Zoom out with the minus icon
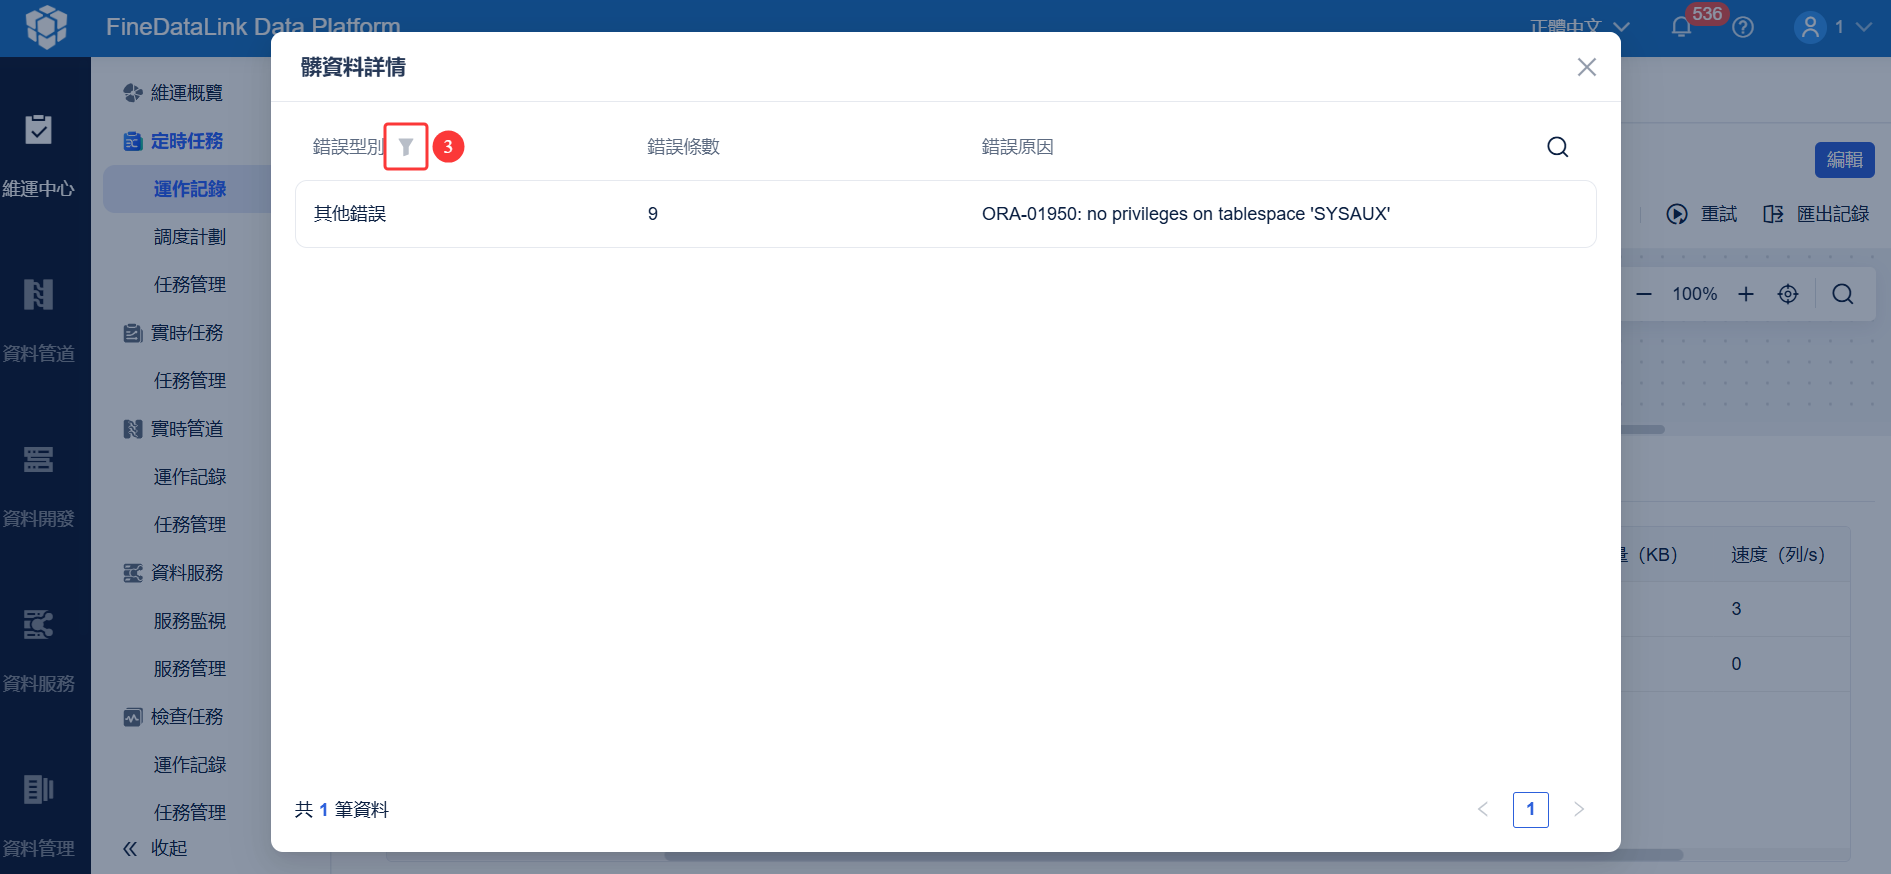Viewport: 1891px width, 874px height. (x=1644, y=294)
